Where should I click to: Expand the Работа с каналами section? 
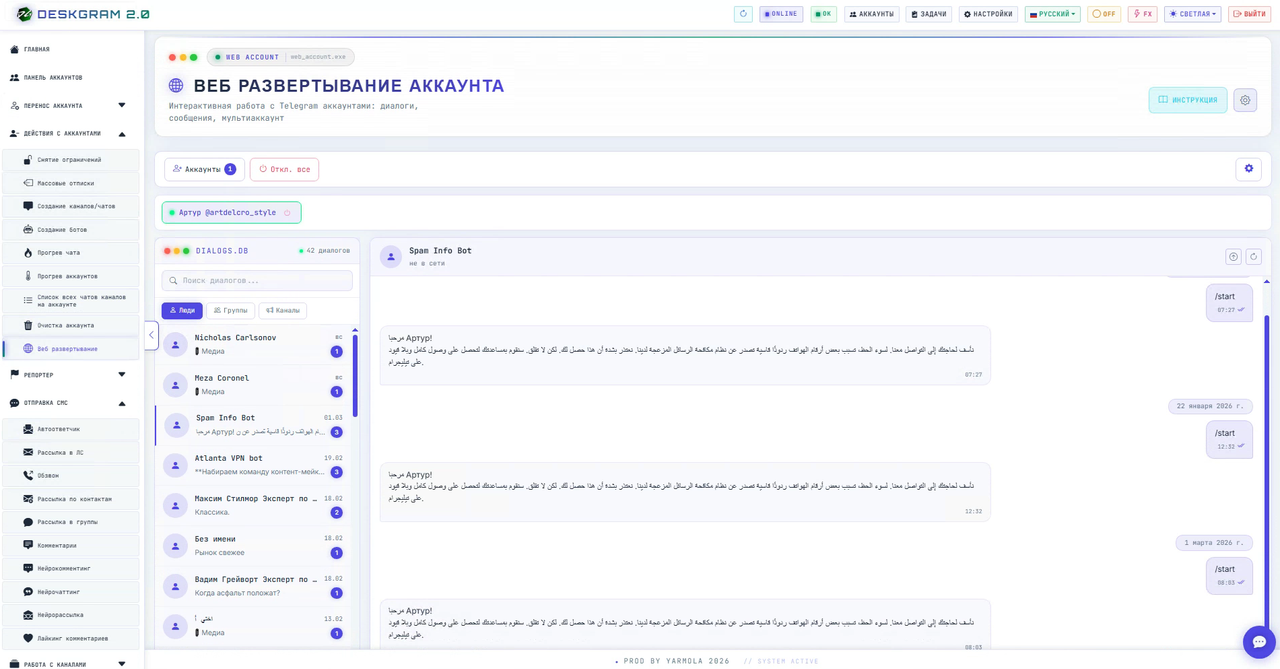click(68, 663)
